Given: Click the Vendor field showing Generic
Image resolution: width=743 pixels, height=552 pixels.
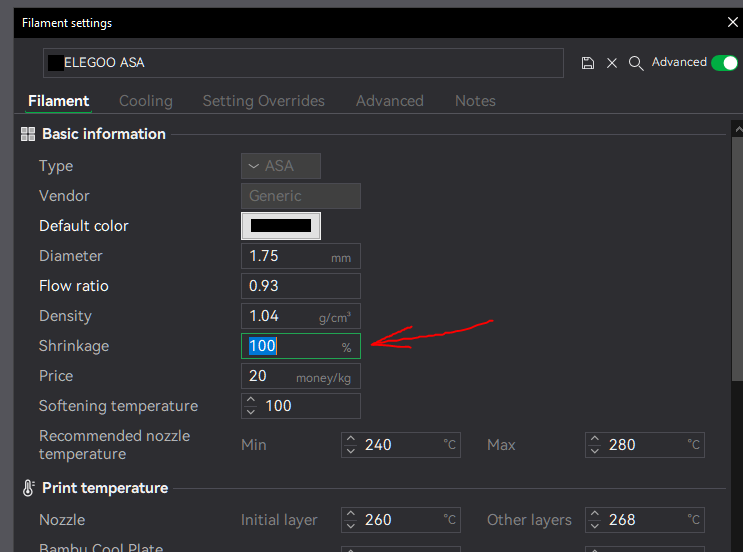Looking at the screenshot, I should pyautogui.click(x=300, y=196).
